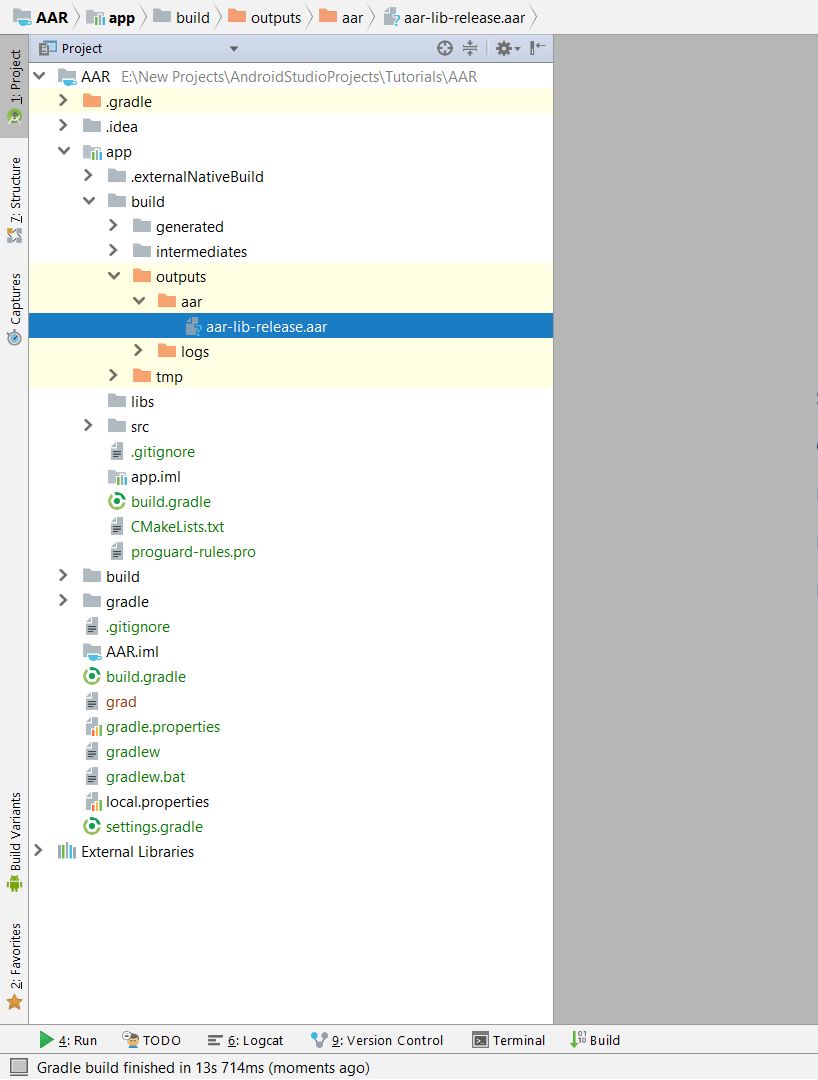Image resolution: width=818 pixels, height=1080 pixels.
Task: Click the External Libraries icon
Action: pos(67,851)
